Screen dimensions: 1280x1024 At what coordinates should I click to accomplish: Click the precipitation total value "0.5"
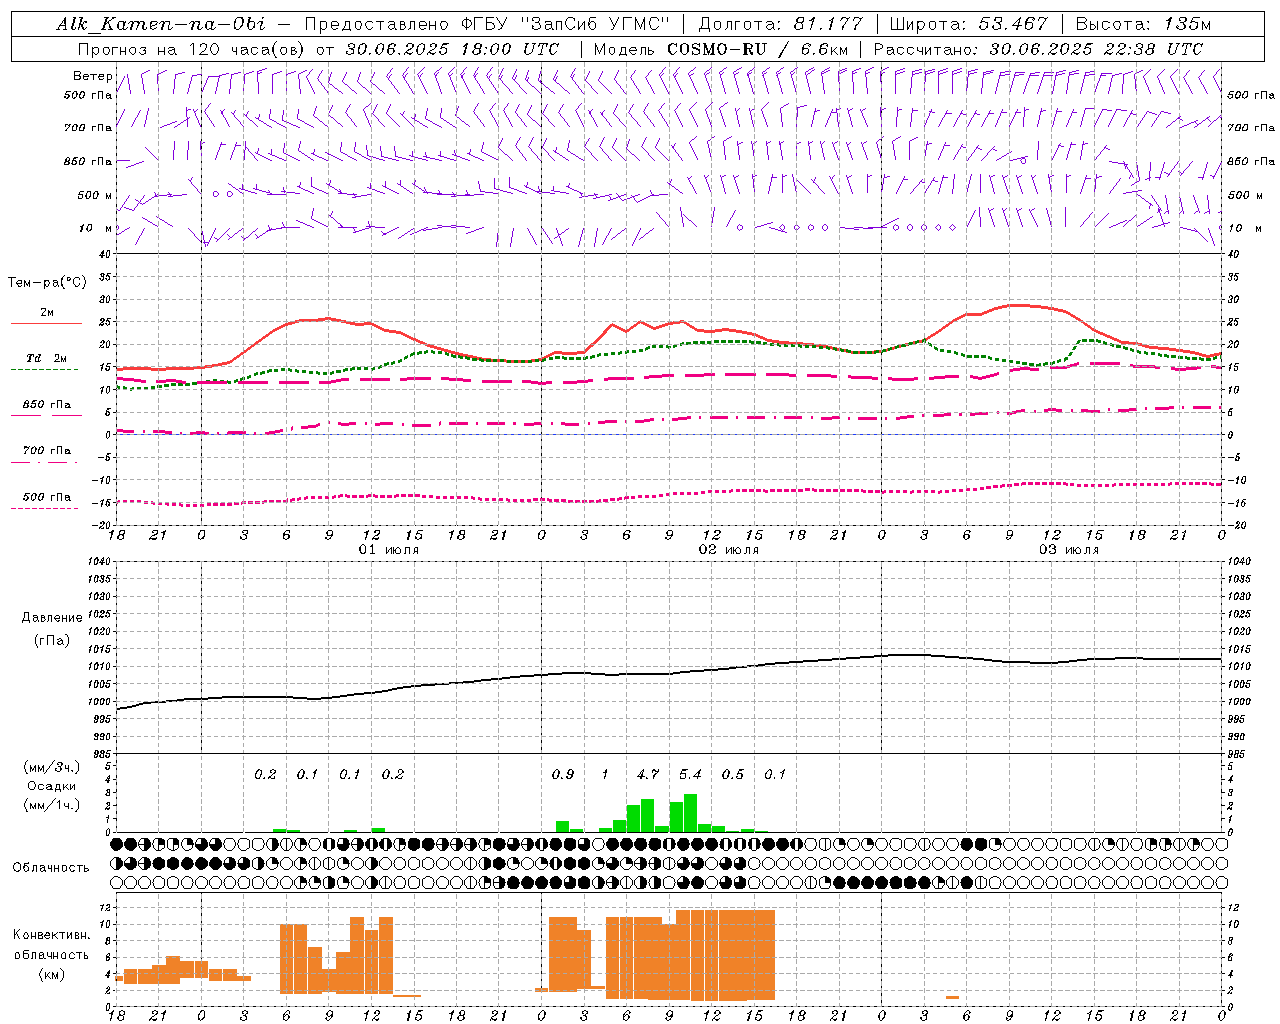coord(733,774)
